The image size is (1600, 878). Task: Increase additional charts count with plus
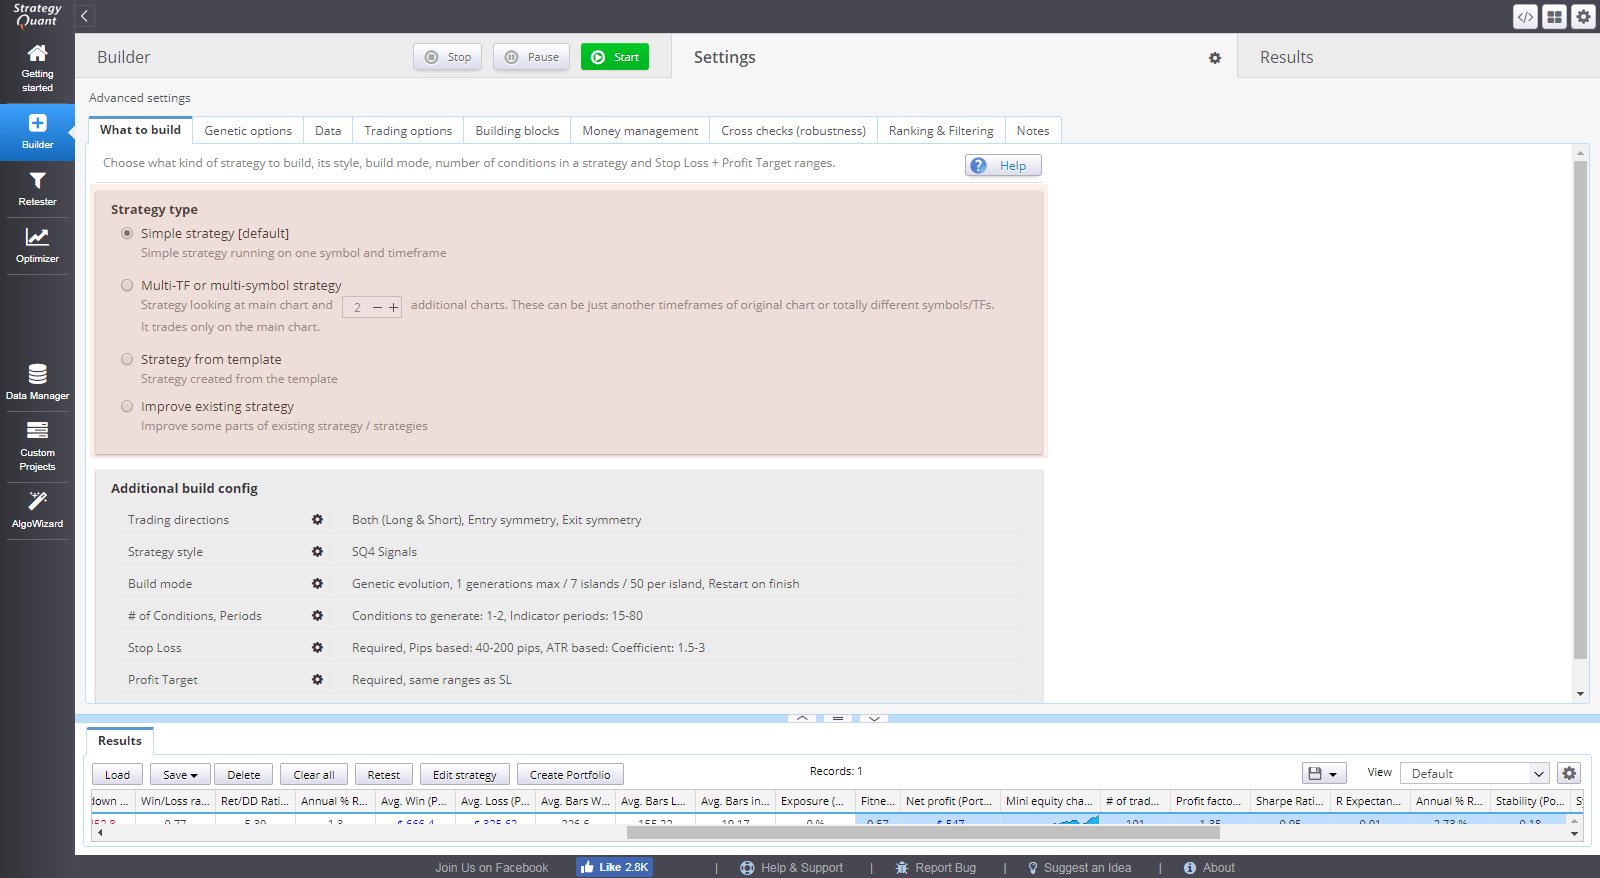394,308
